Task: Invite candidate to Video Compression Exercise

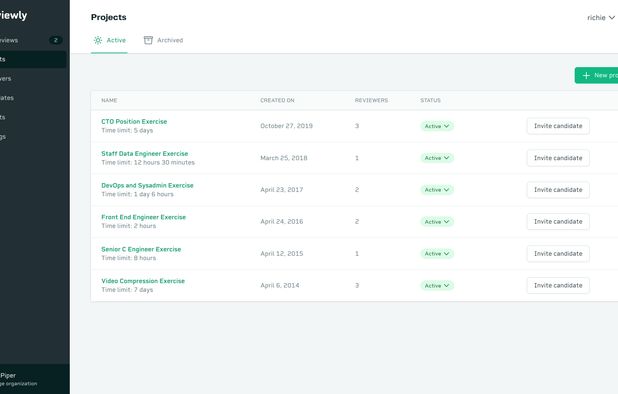Action: pos(558,286)
